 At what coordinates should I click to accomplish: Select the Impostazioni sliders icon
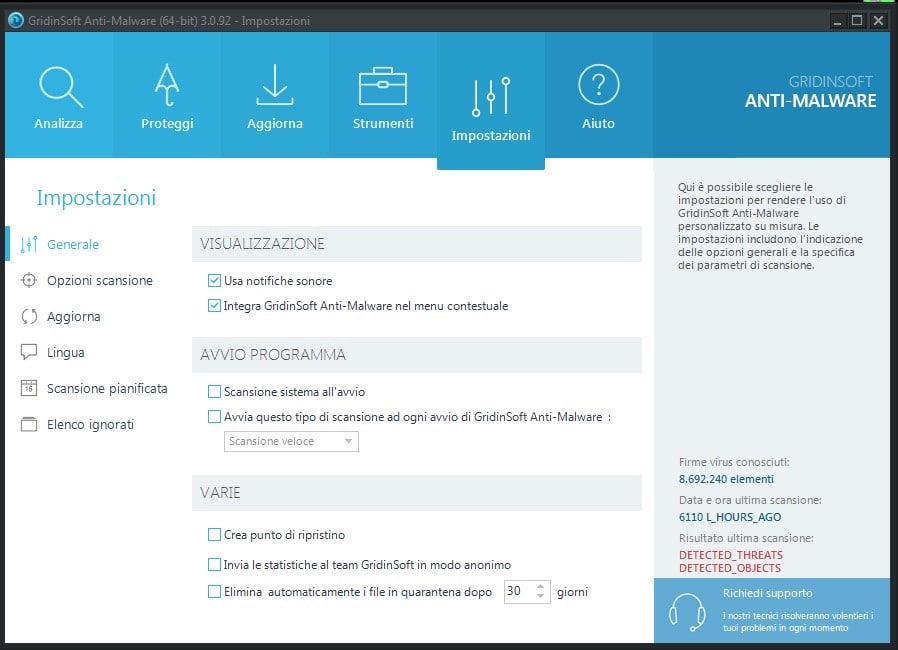tap(491, 97)
